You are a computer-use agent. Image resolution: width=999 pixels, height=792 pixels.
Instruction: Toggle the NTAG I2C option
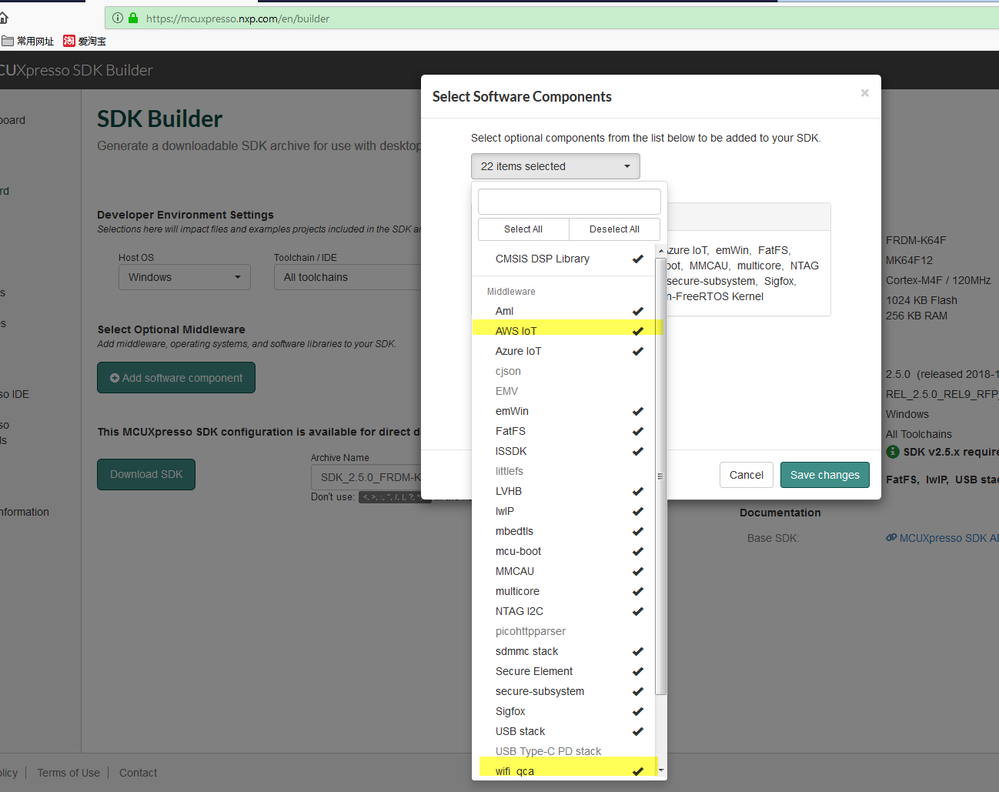coord(564,611)
